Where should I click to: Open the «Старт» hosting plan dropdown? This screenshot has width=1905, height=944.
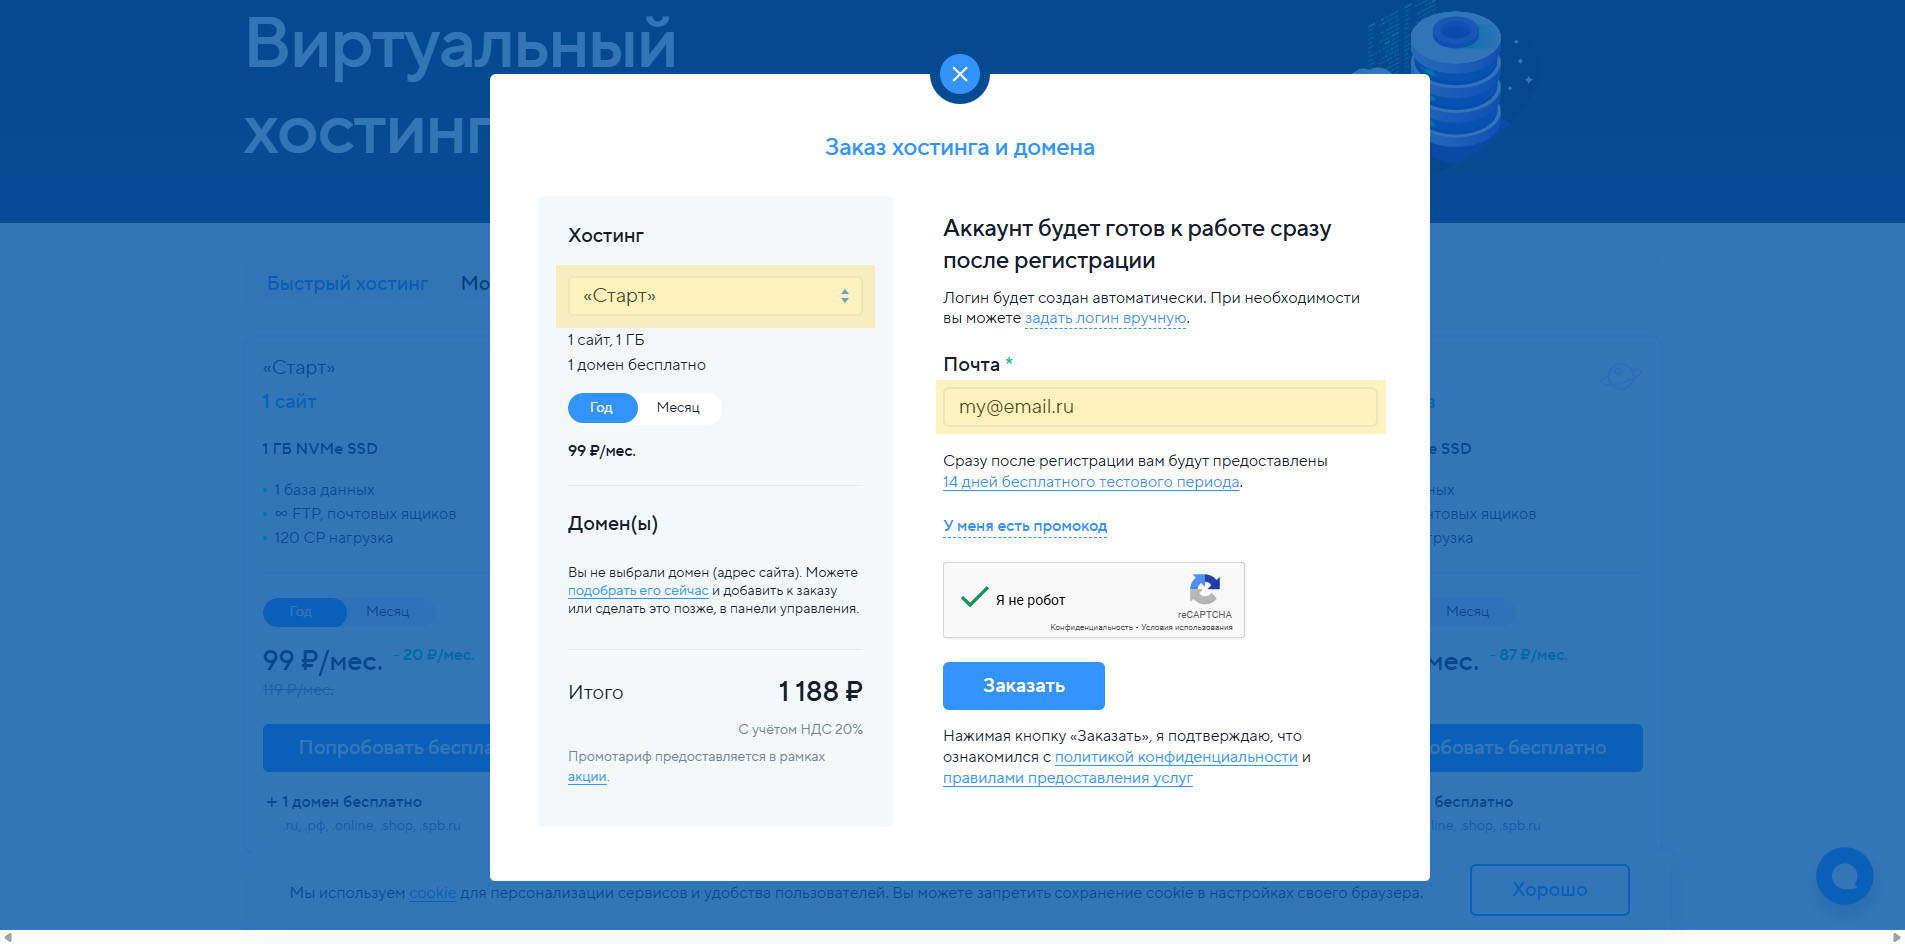point(715,296)
